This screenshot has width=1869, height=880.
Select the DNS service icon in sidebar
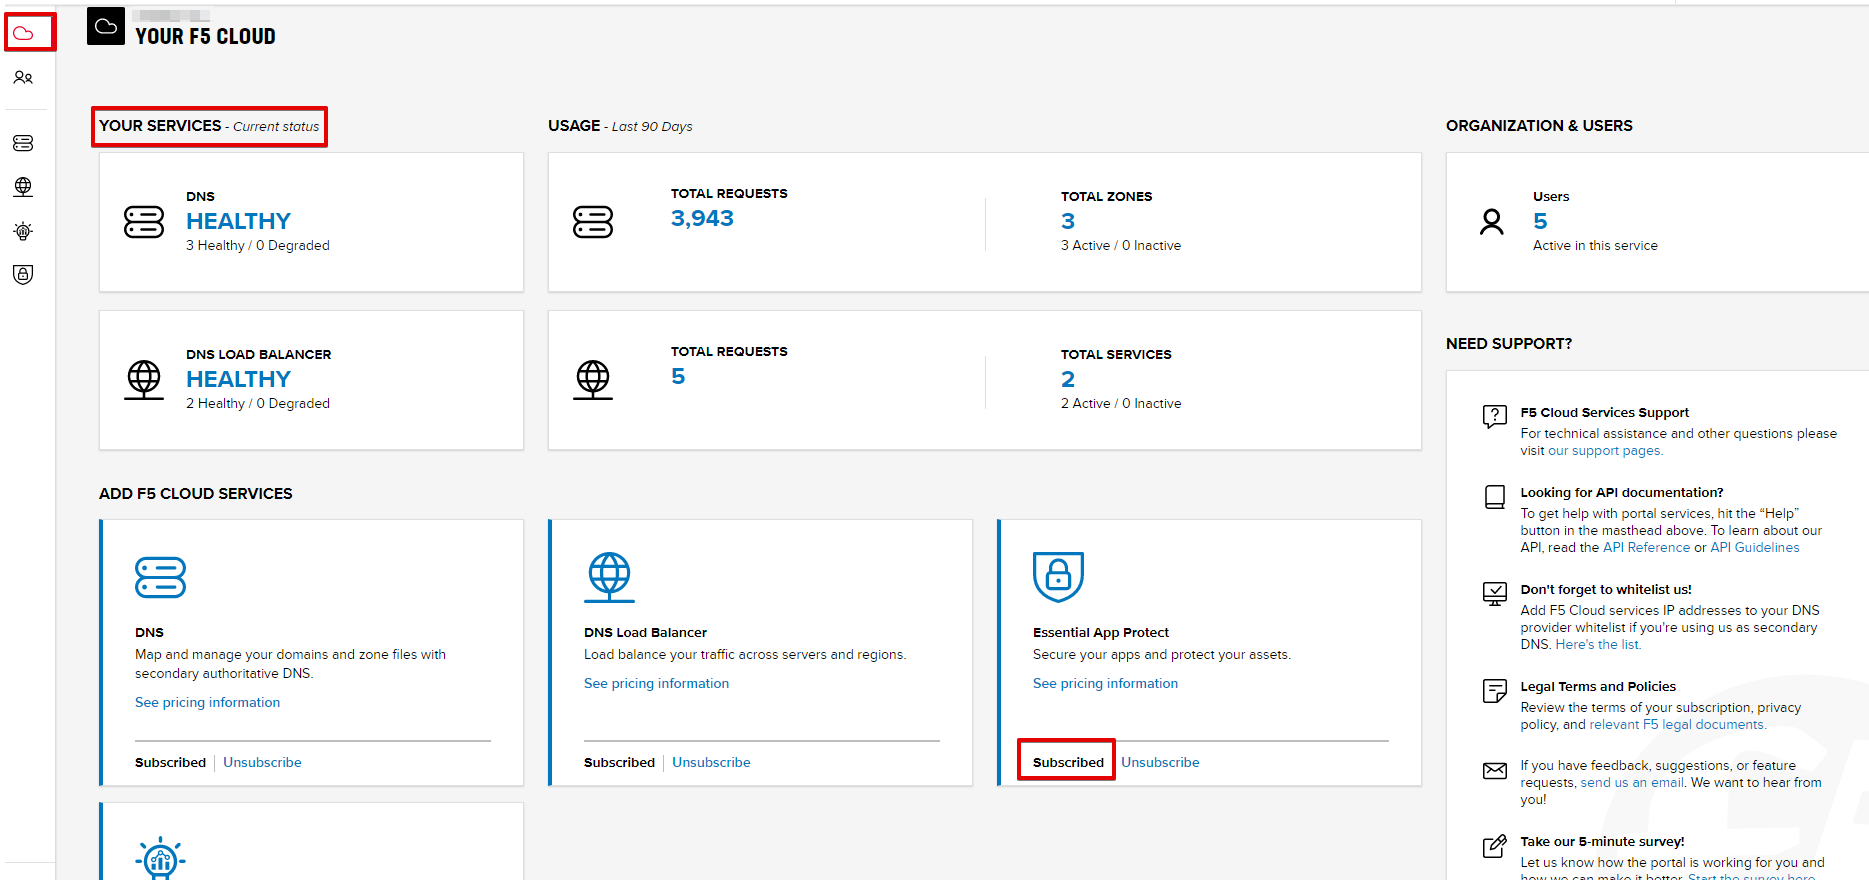pos(23,143)
